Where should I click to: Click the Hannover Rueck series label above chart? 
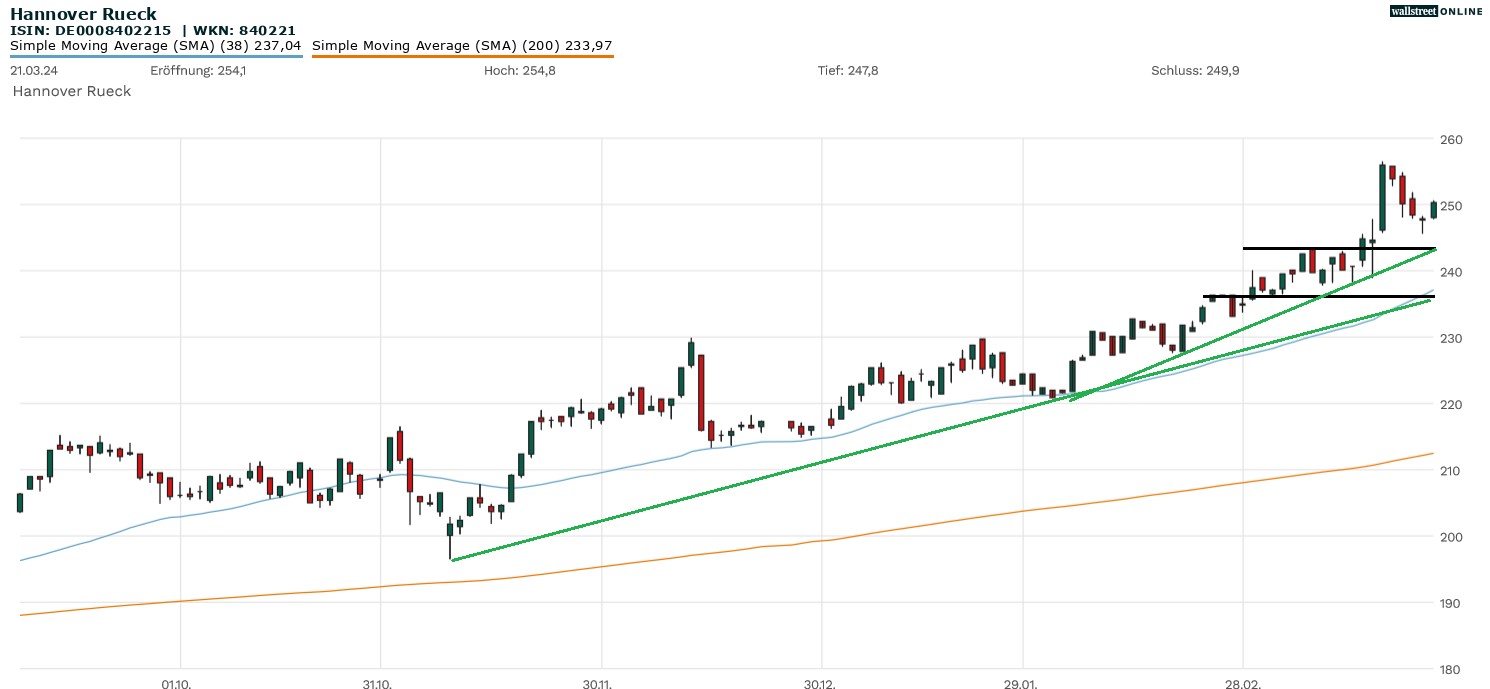click(x=71, y=91)
